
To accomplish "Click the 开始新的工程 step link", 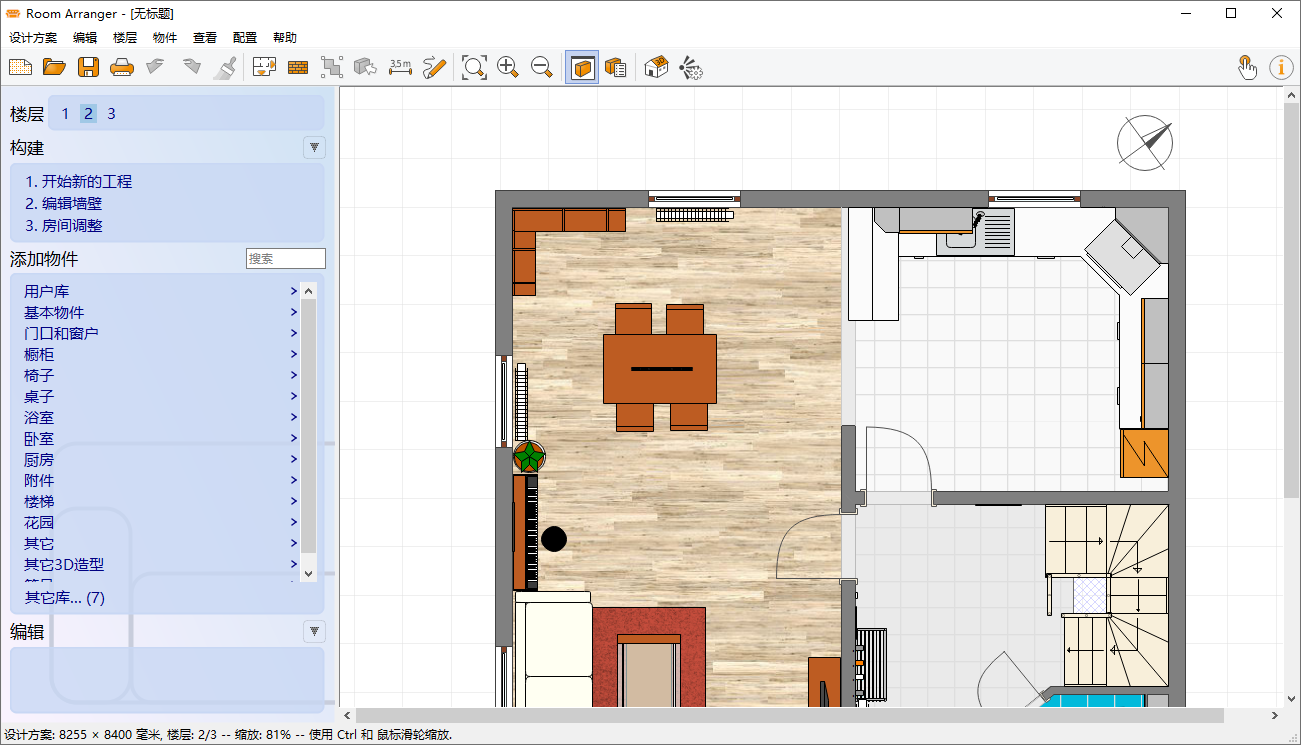I will coord(80,181).
